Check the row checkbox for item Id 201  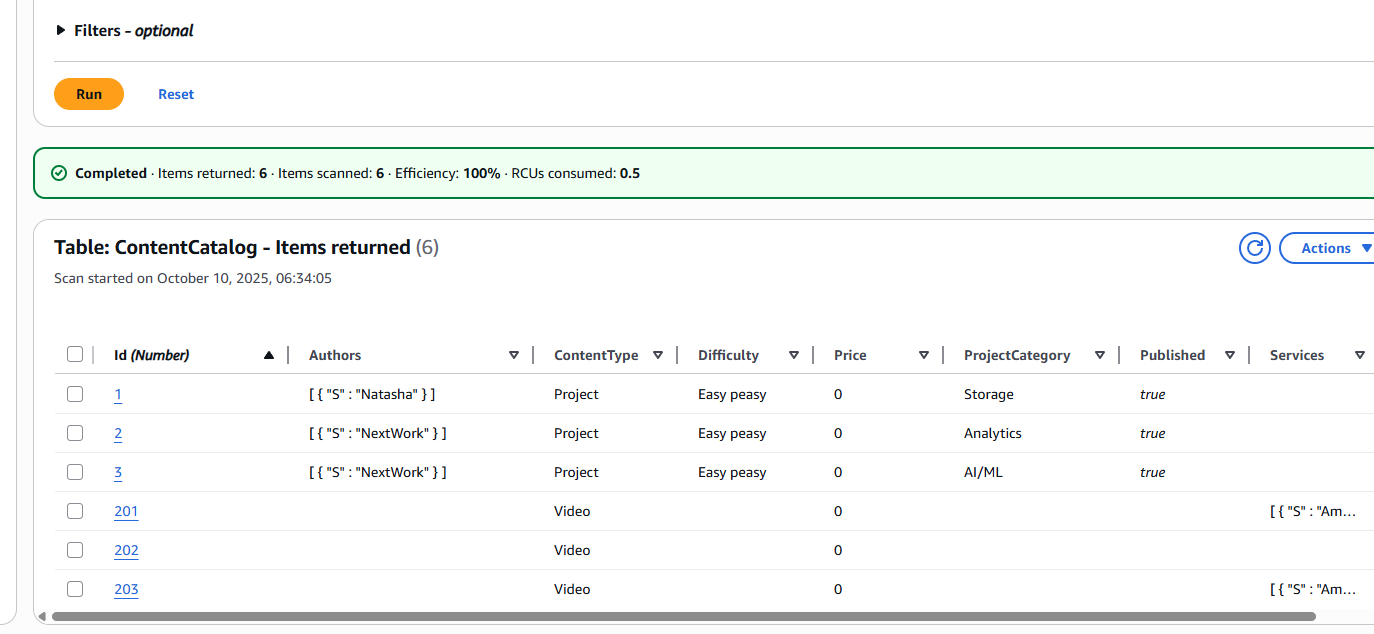tap(75, 510)
